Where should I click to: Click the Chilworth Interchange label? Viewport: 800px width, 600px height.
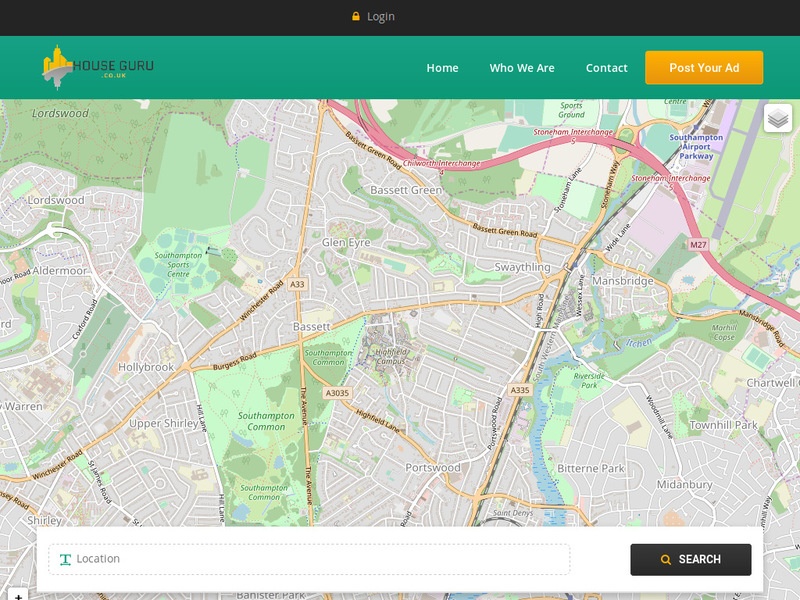(441, 164)
